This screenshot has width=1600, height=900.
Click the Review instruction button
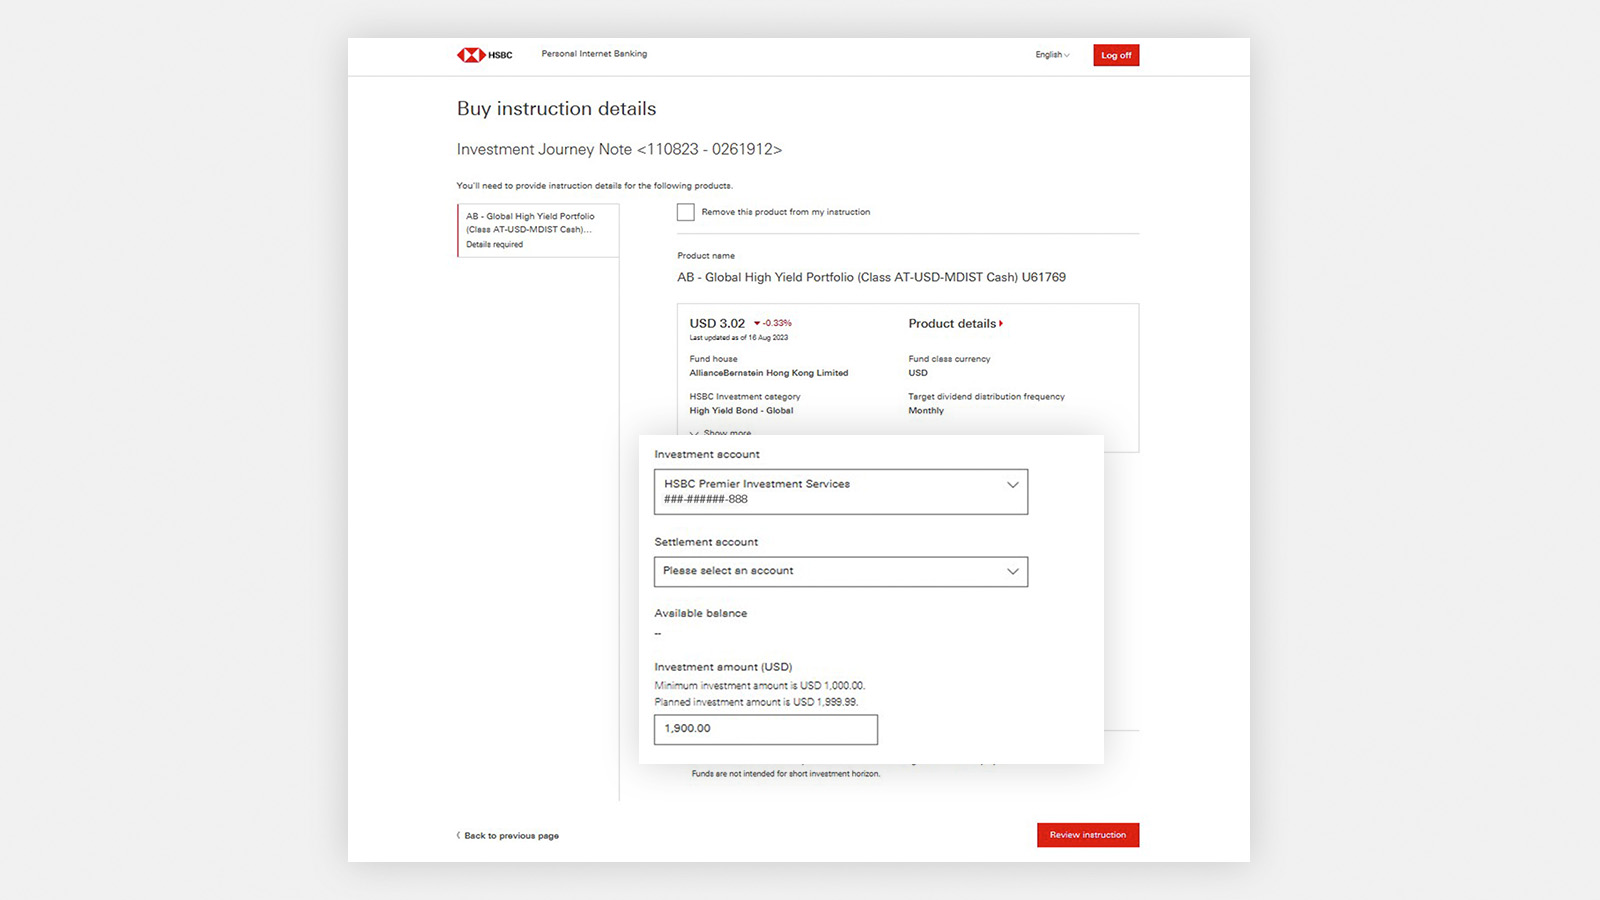tap(1088, 835)
